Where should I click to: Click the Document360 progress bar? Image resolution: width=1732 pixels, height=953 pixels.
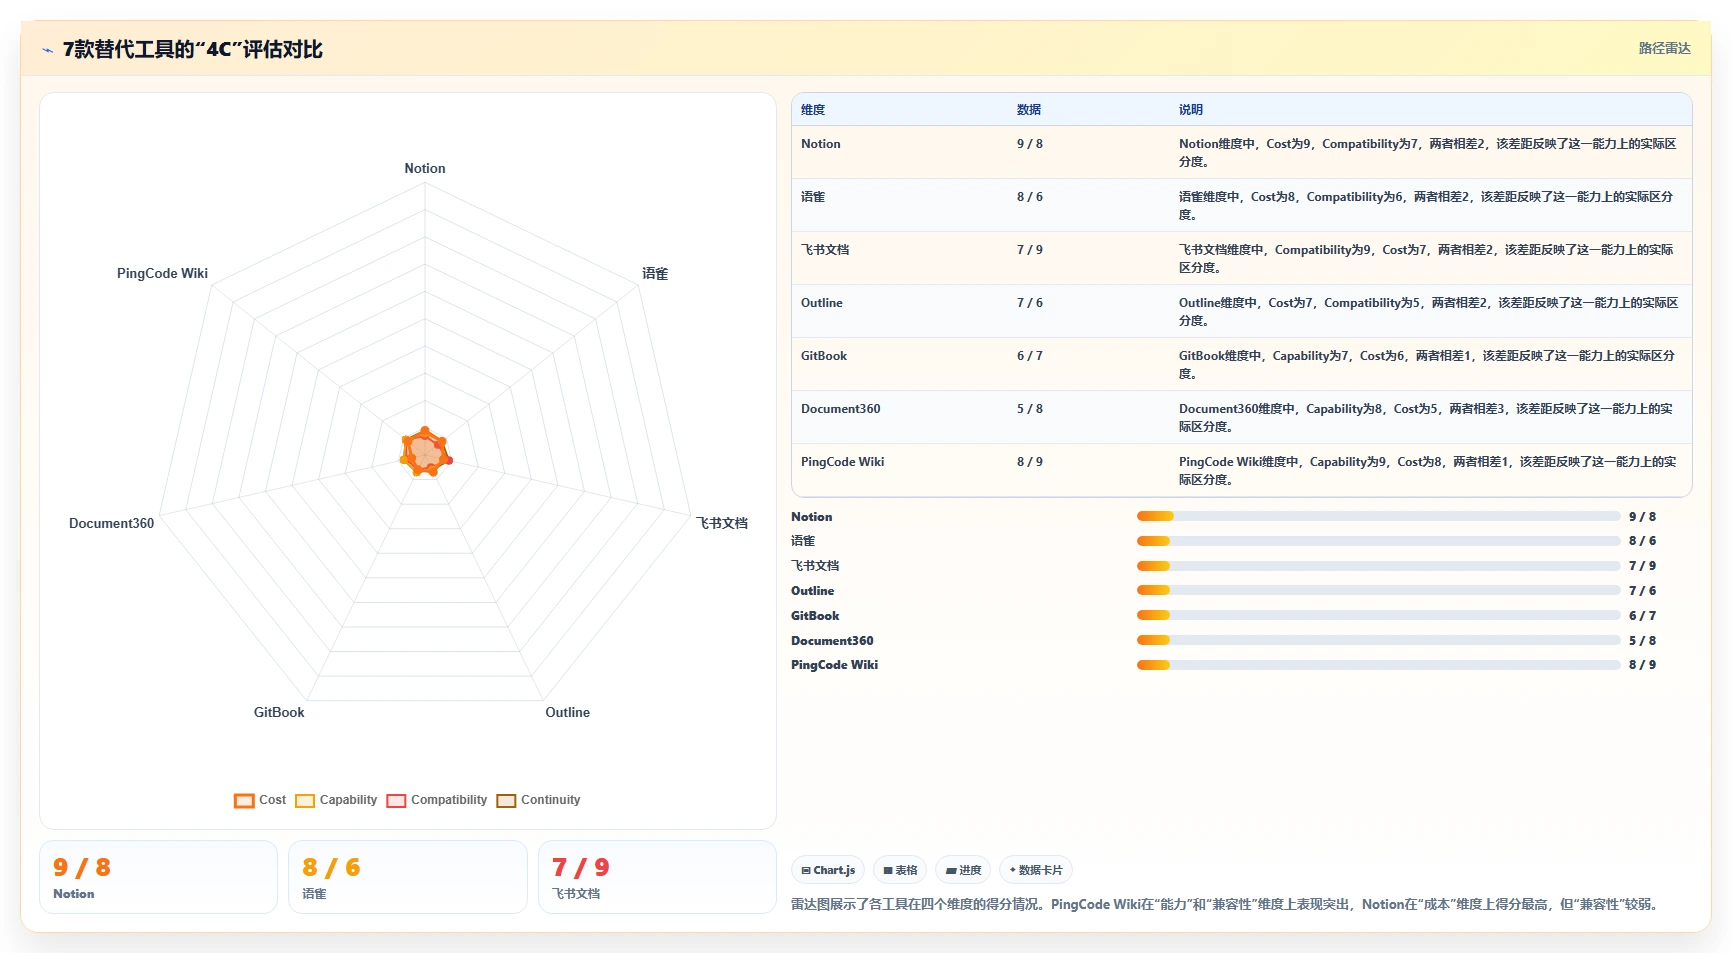click(1378, 640)
